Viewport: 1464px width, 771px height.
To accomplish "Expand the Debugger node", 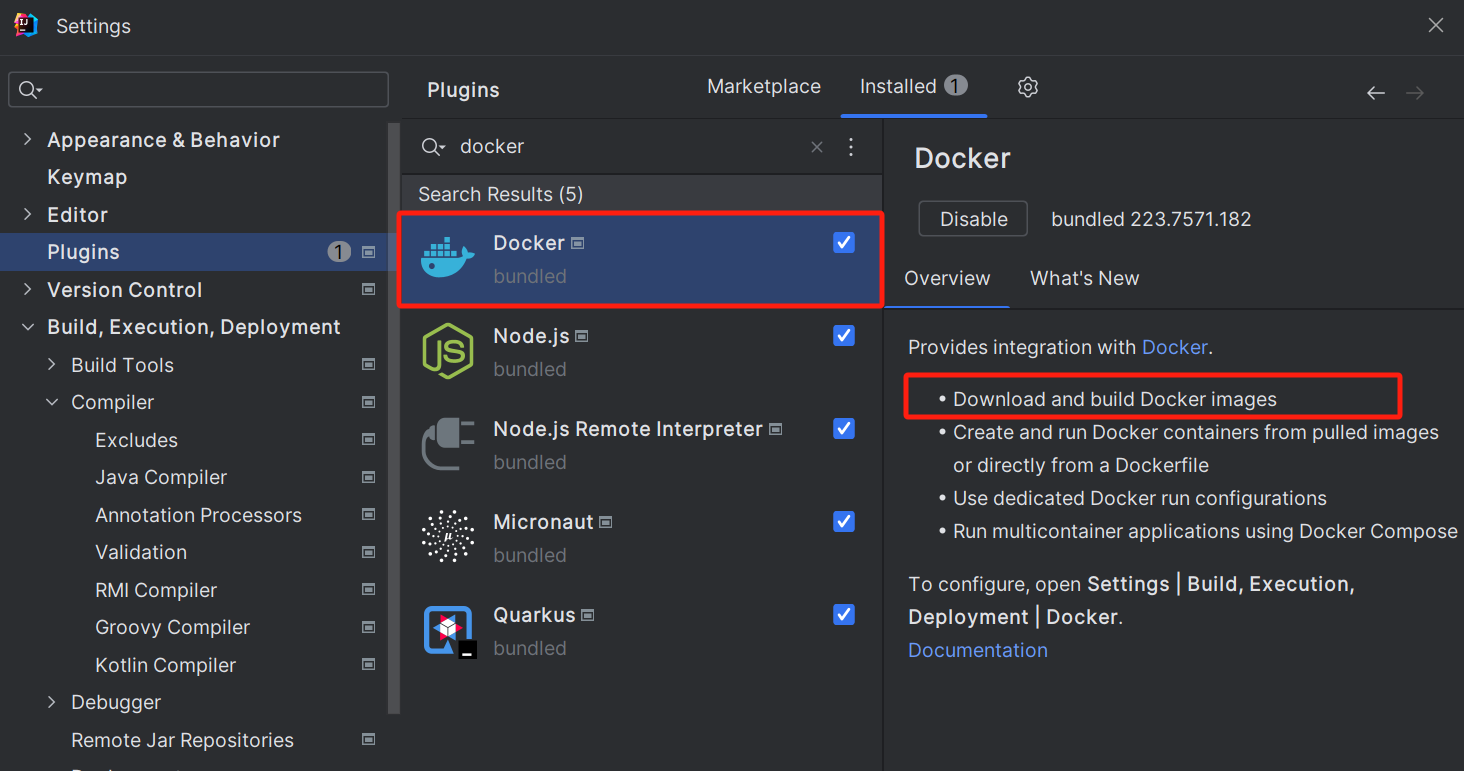I will pyautogui.click(x=52, y=702).
